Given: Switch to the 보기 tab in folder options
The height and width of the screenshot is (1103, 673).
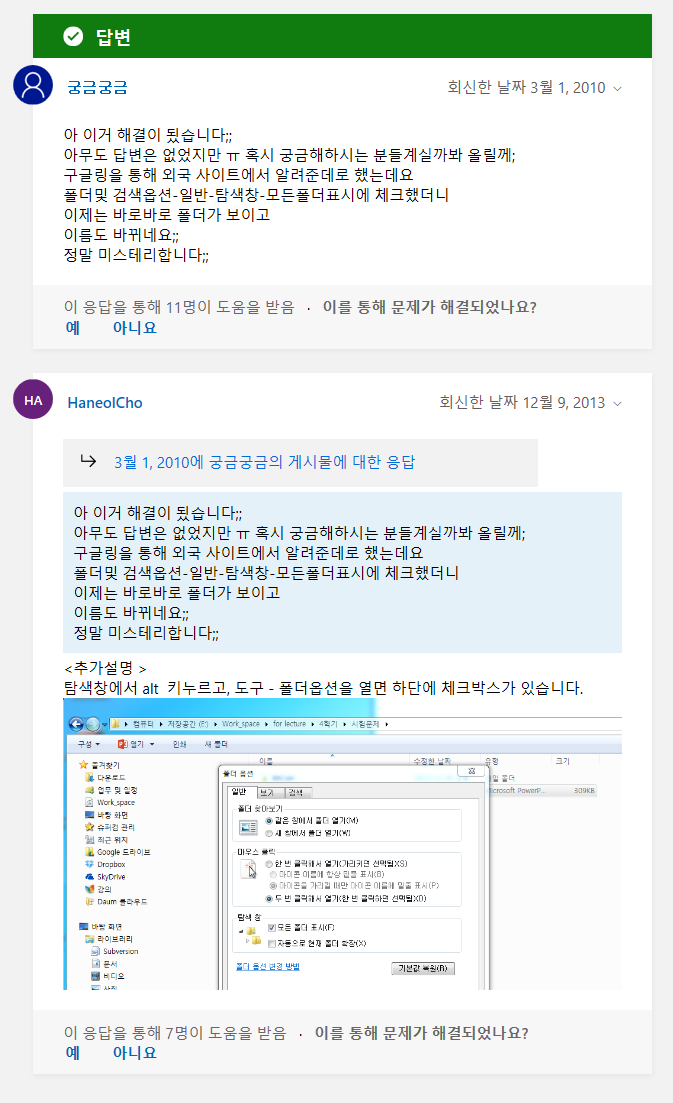Looking at the screenshot, I should coord(266,791).
